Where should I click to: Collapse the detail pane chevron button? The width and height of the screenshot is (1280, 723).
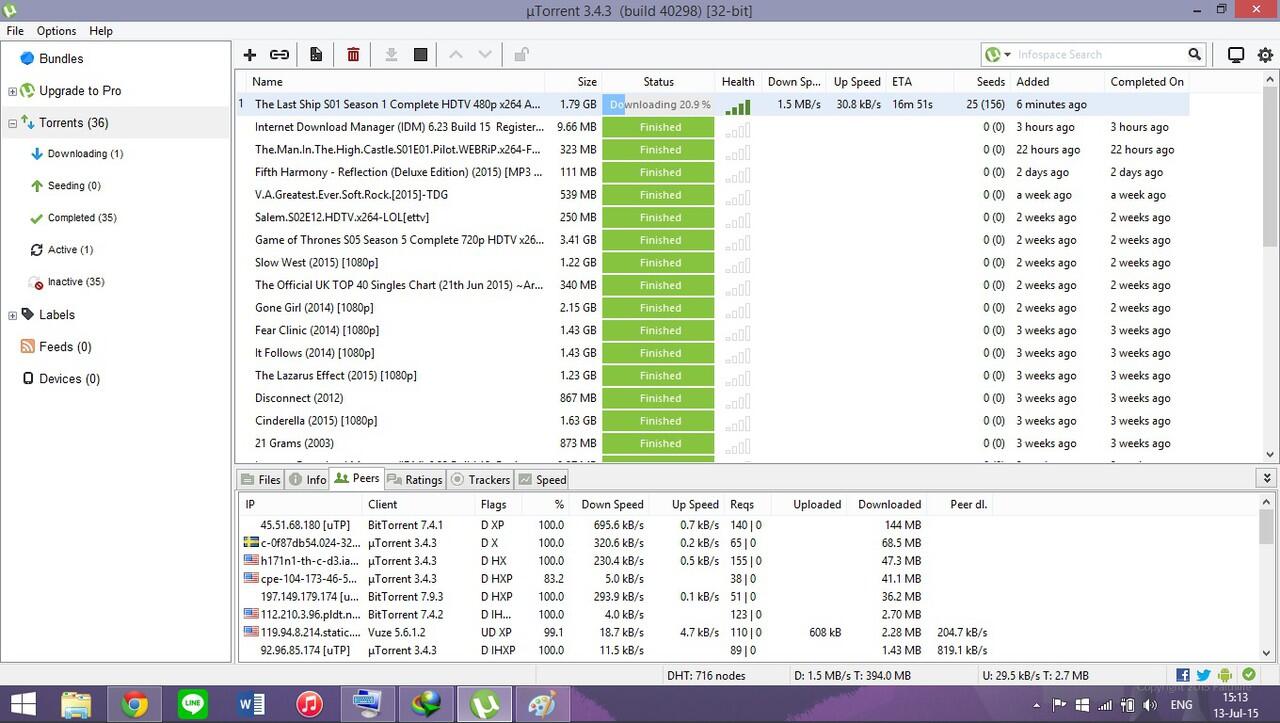click(1268, 479)
